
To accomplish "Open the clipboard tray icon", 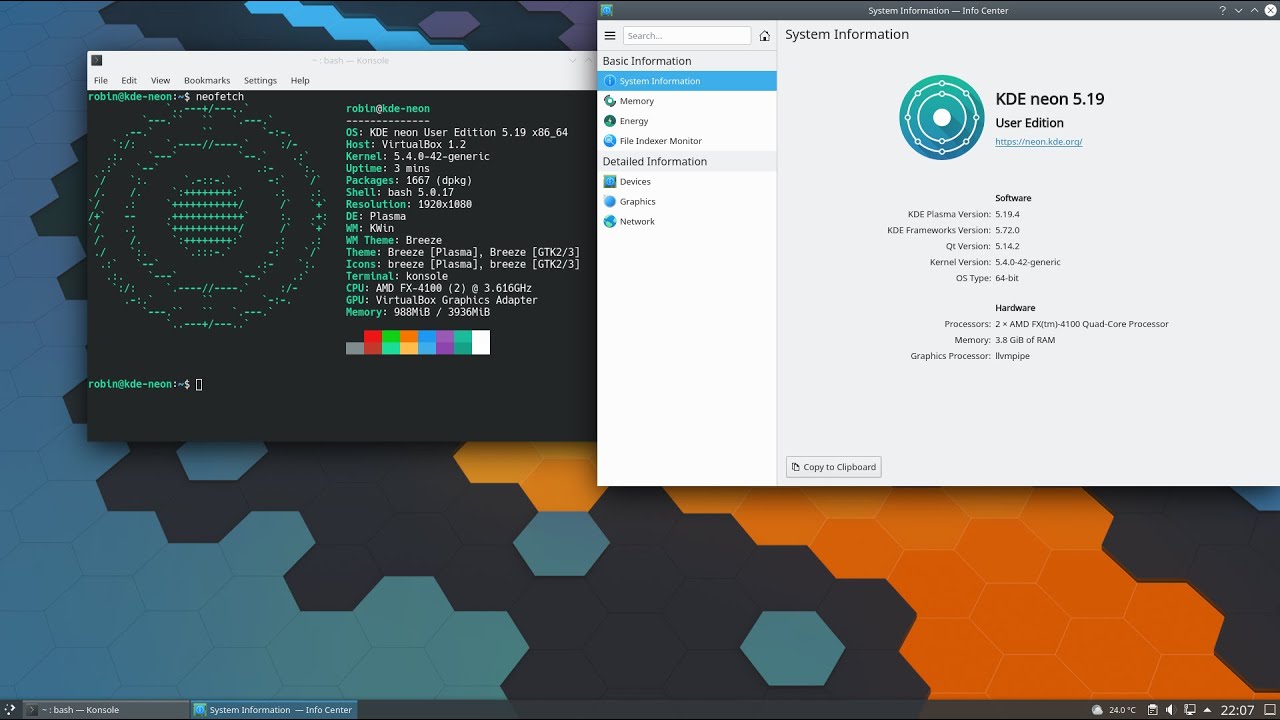I will (1153, 710).
